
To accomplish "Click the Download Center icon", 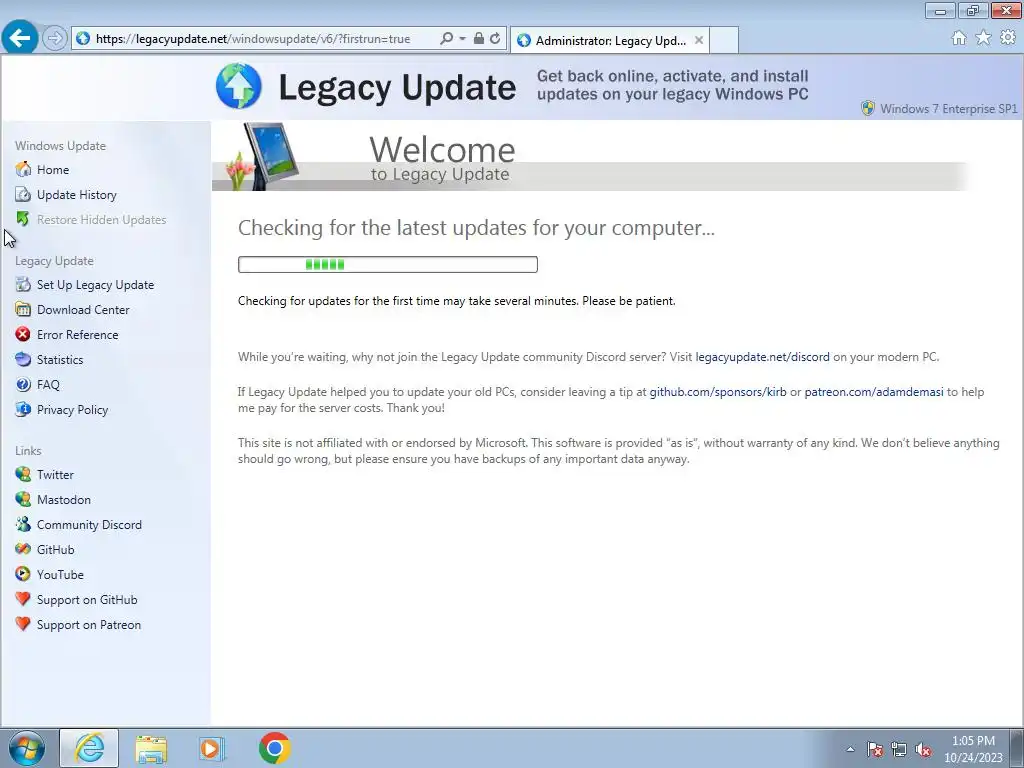I will 23,310.
